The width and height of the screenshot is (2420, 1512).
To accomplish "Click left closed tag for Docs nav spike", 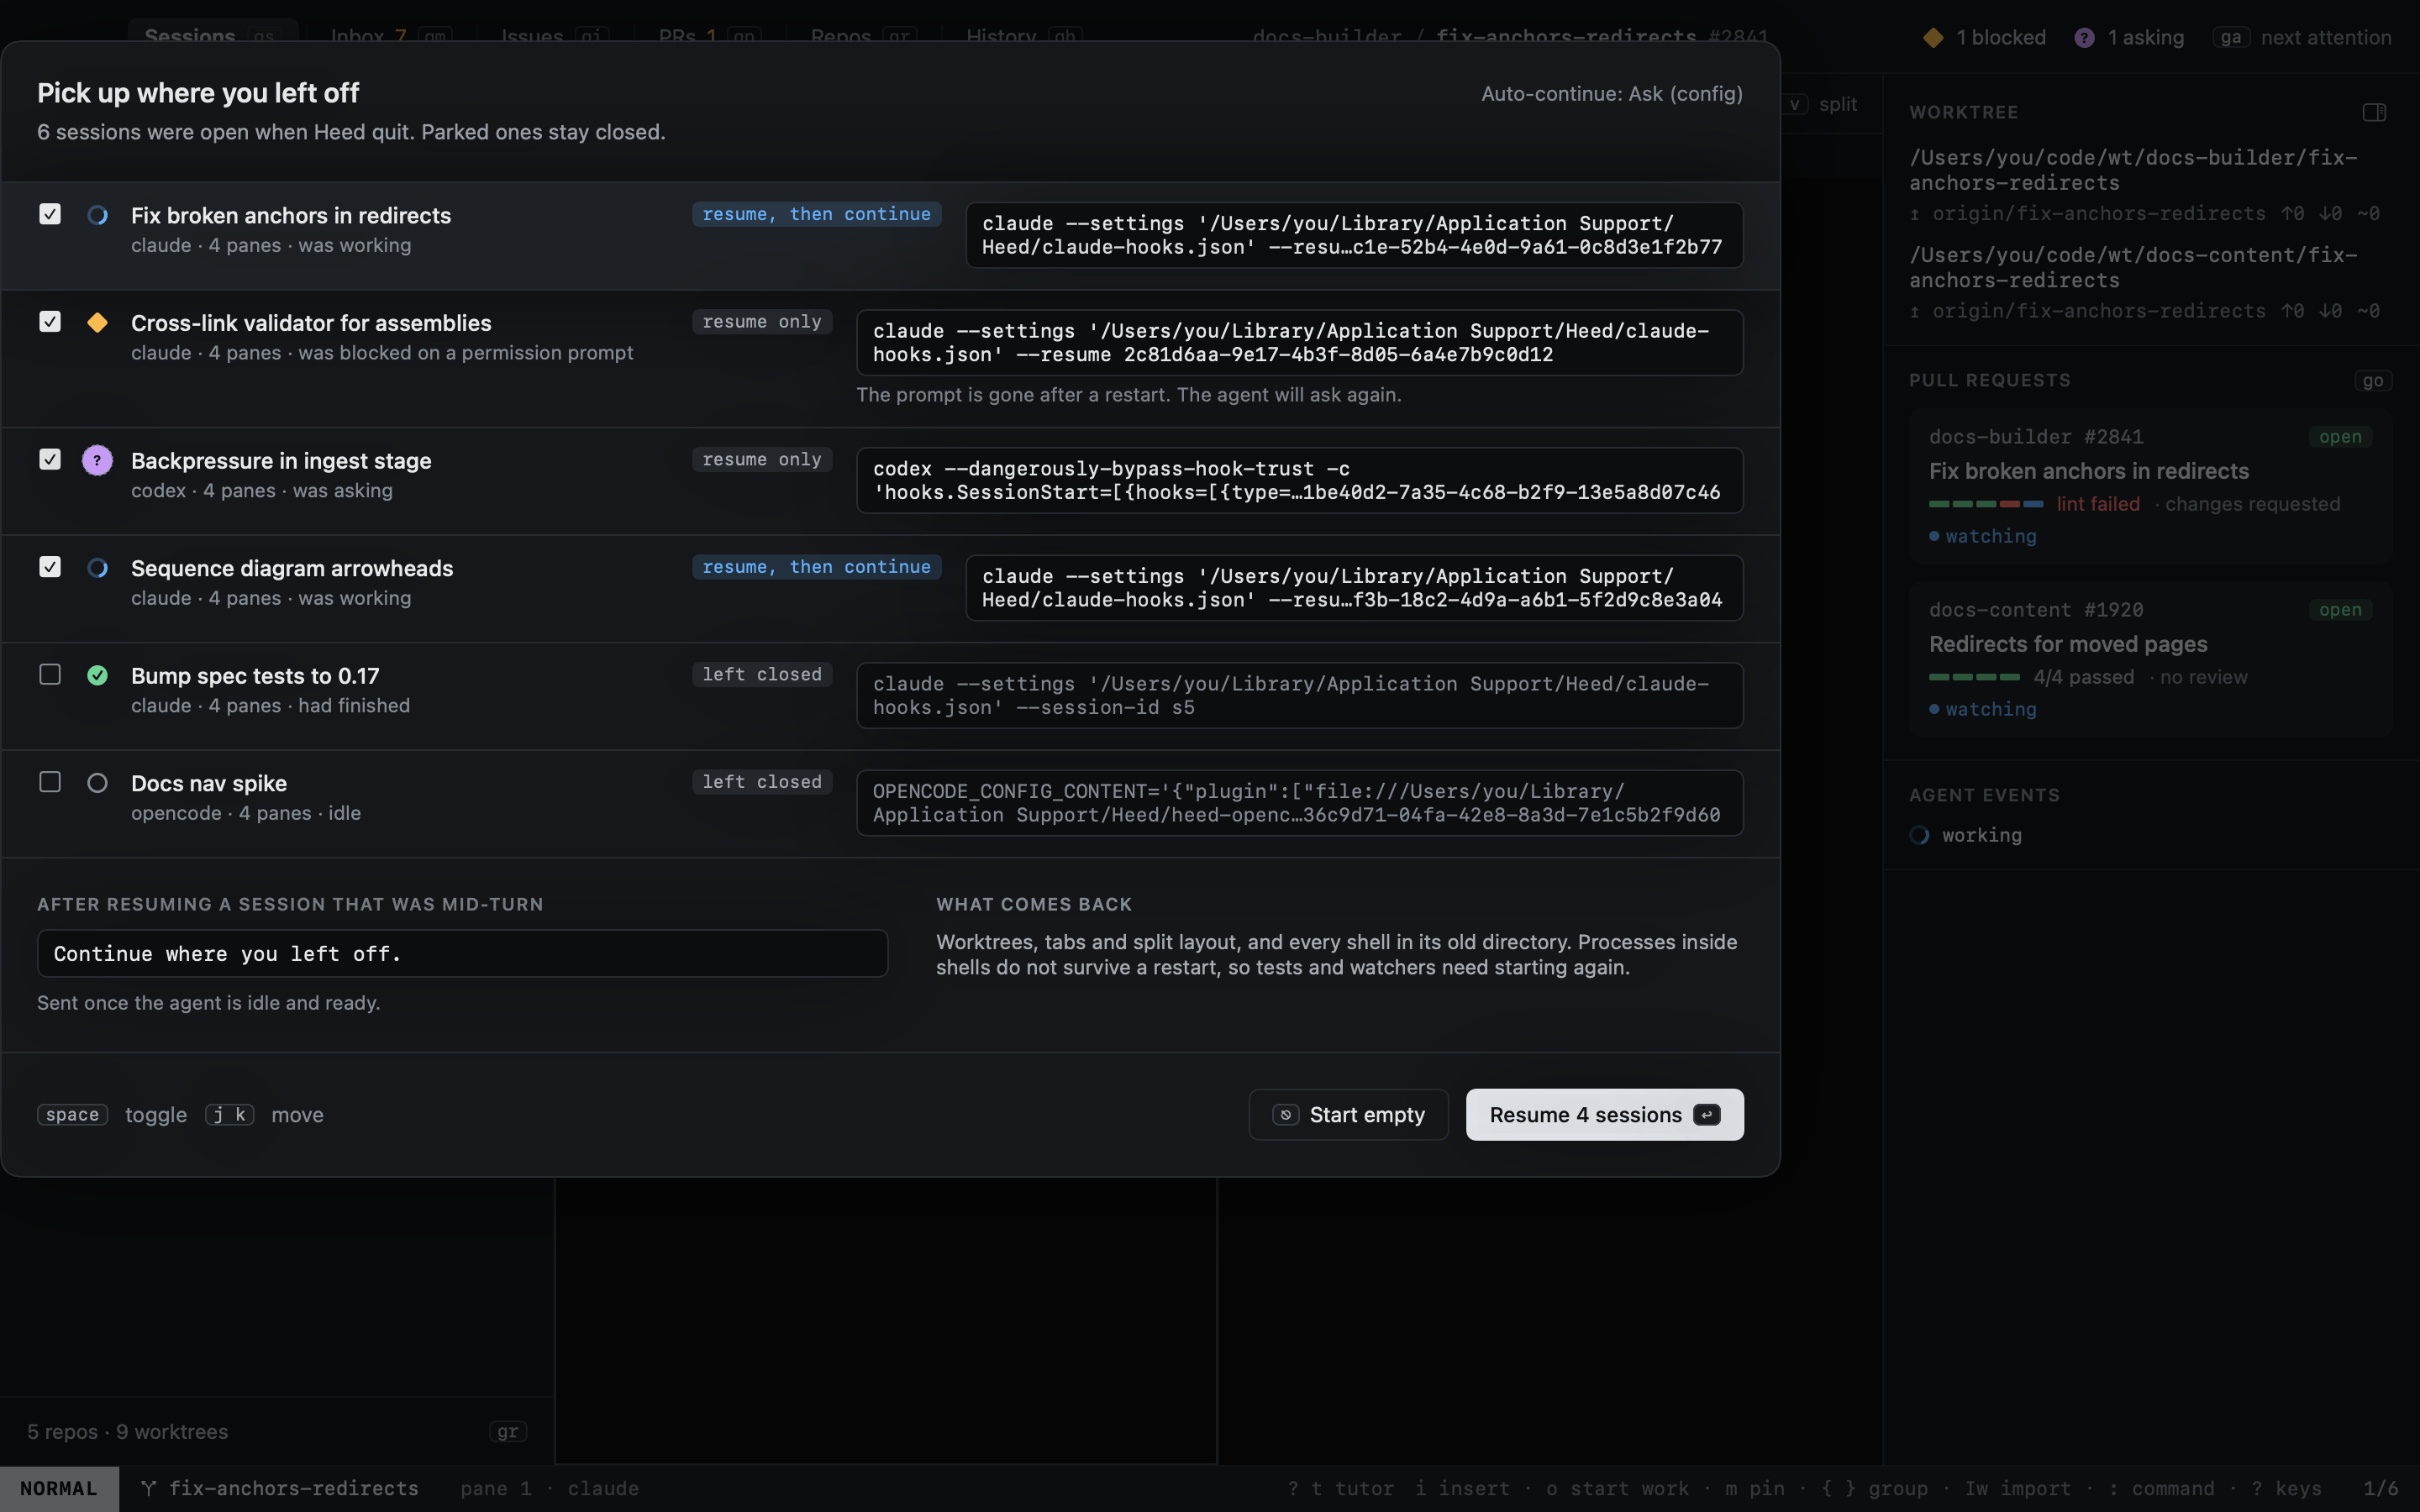I will [761, 782].
